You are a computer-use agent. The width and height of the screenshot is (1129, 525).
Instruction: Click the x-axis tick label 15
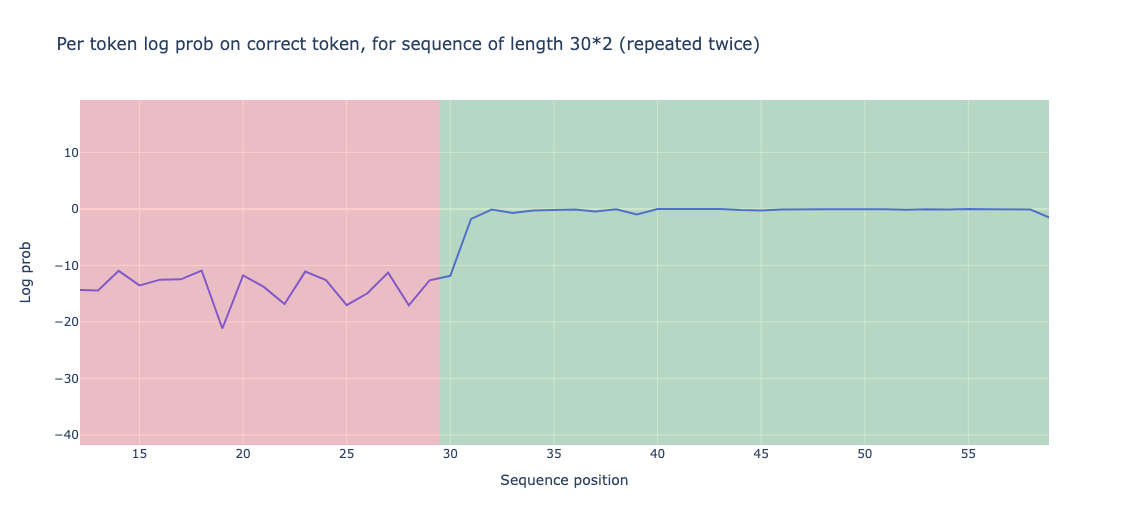pyautogui.click(x=139, y=454)
